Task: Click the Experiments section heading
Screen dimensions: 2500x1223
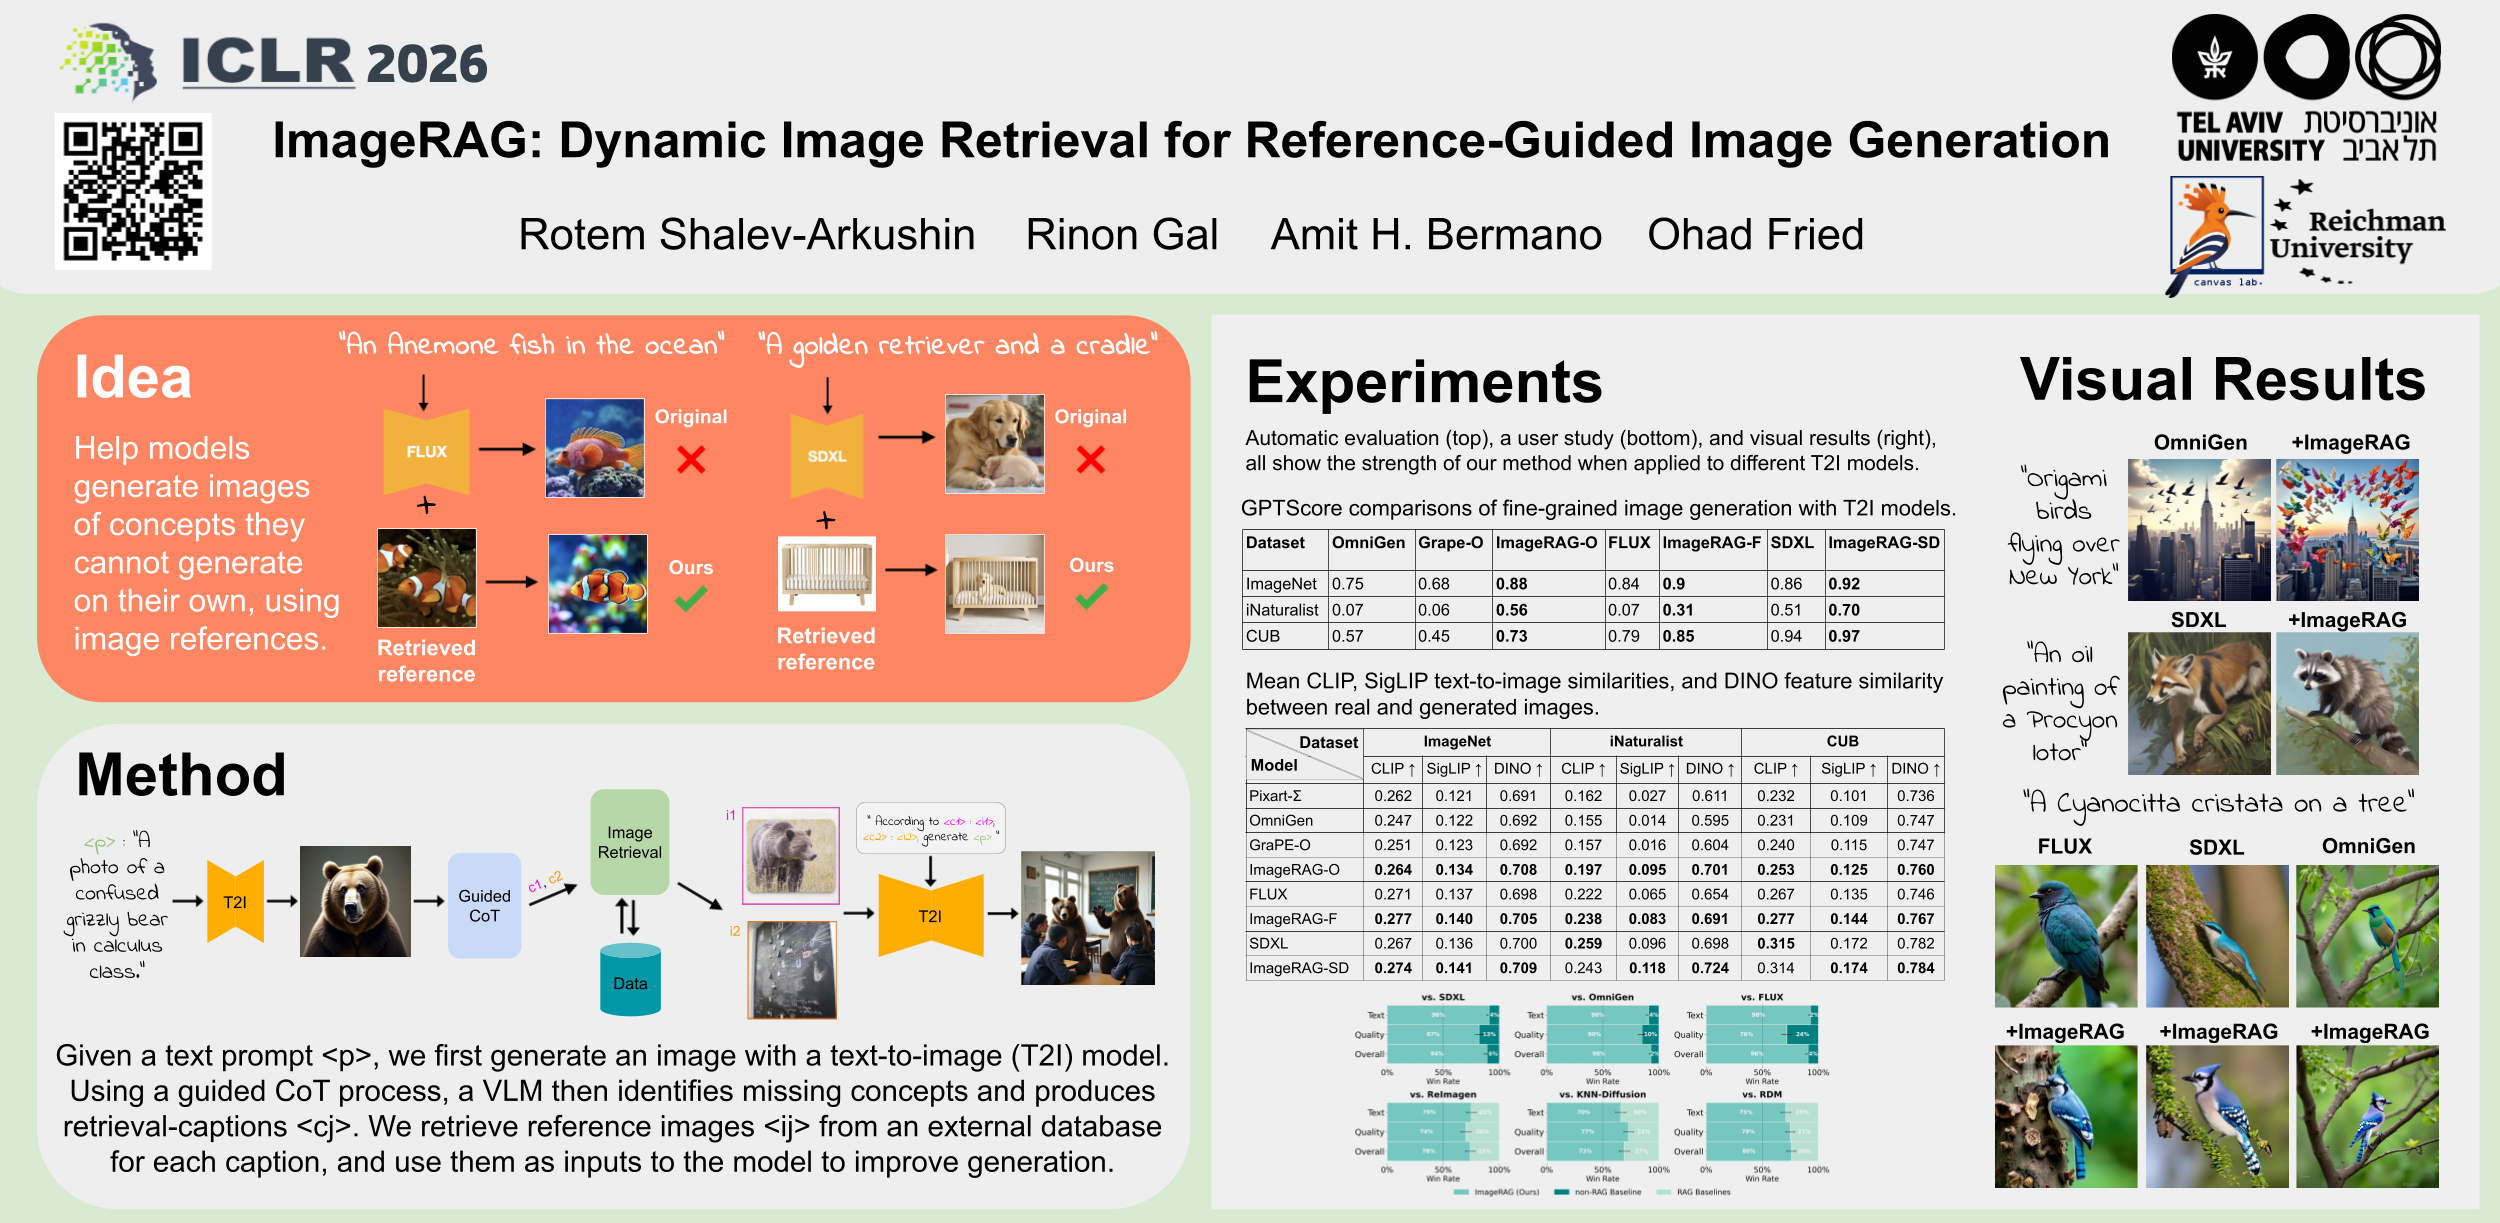Action: pyautogui.click(x=1423, y=382)
